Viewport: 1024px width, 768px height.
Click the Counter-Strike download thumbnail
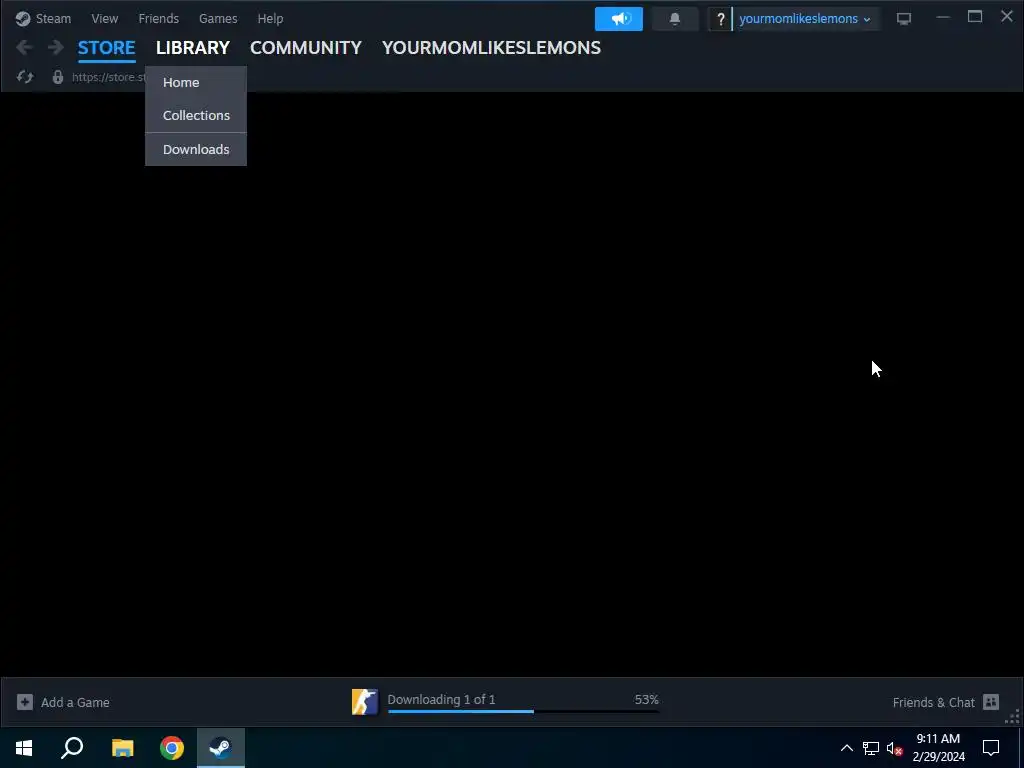click(365, 702)
